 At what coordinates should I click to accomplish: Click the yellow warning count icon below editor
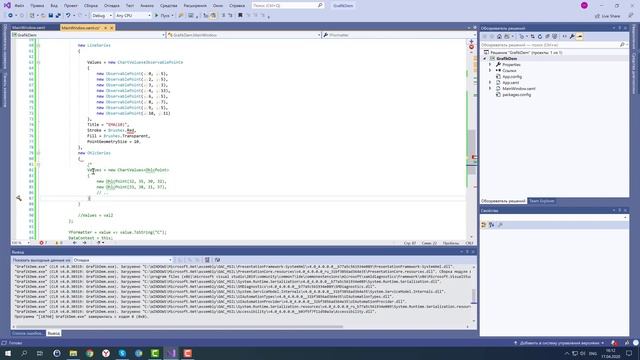(x=57, y=243)
